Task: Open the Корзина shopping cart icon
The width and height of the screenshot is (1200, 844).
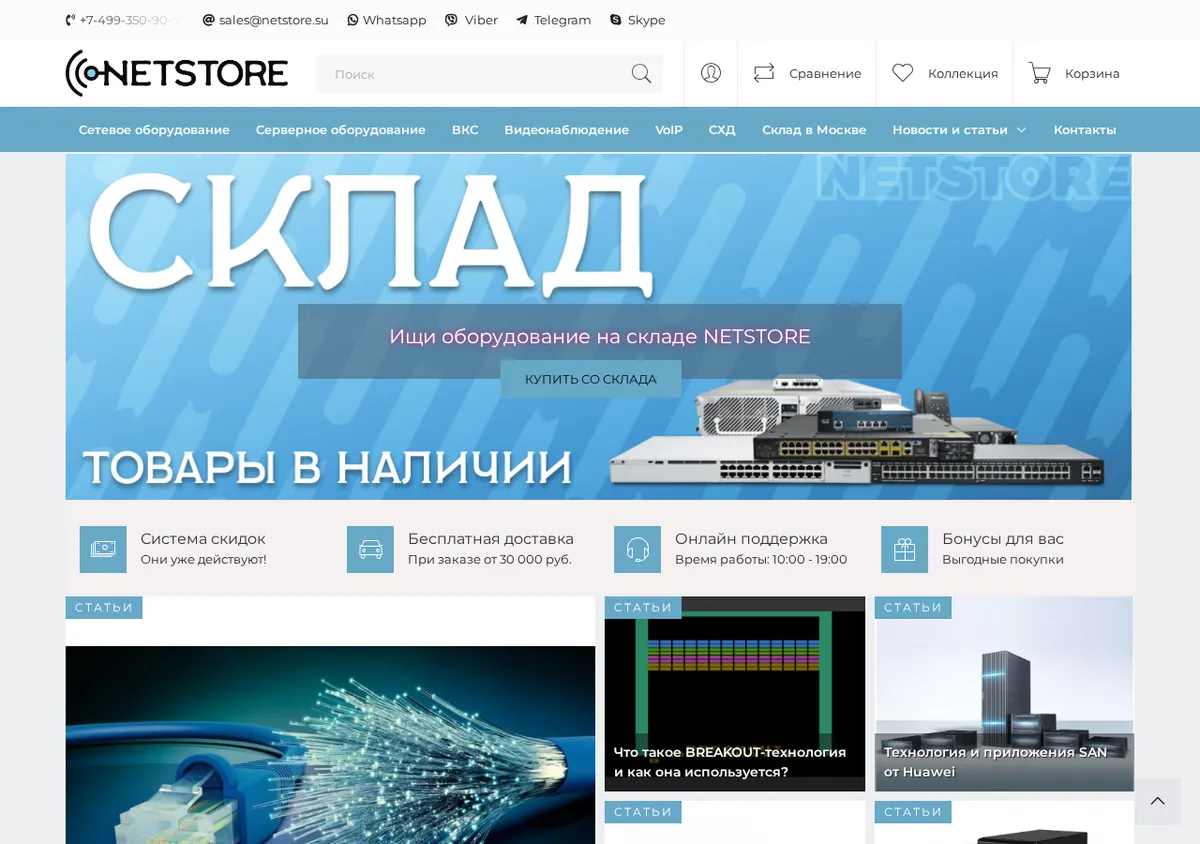Action: tap(1040, 73)
